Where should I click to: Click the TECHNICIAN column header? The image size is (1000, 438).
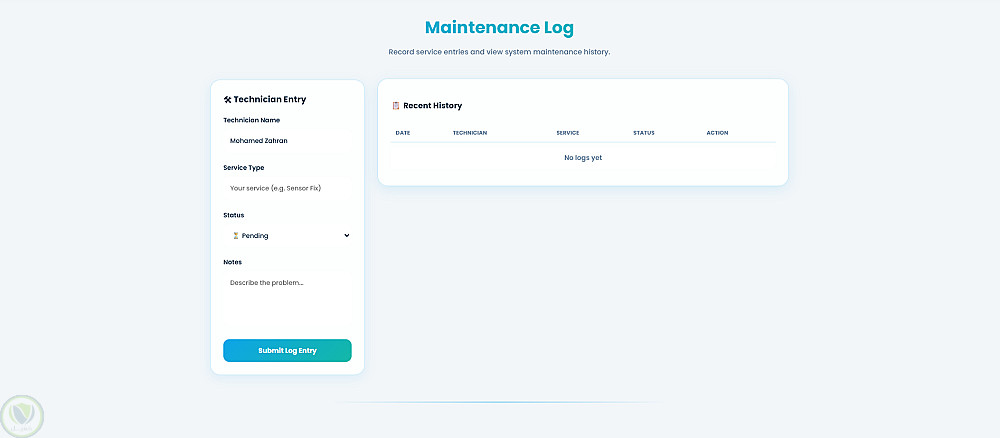click(470, 133)
